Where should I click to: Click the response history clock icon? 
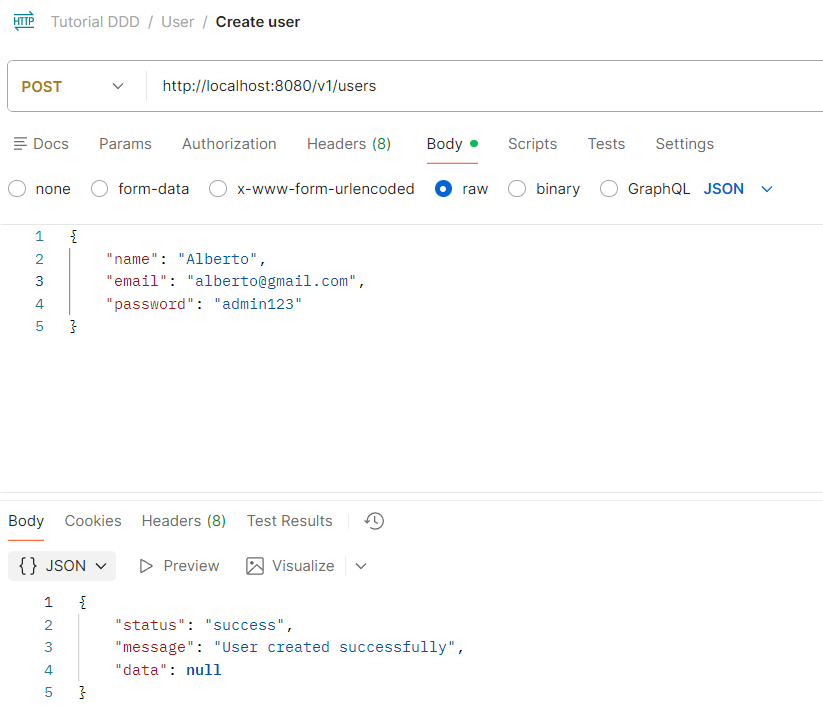click(374, 521)
